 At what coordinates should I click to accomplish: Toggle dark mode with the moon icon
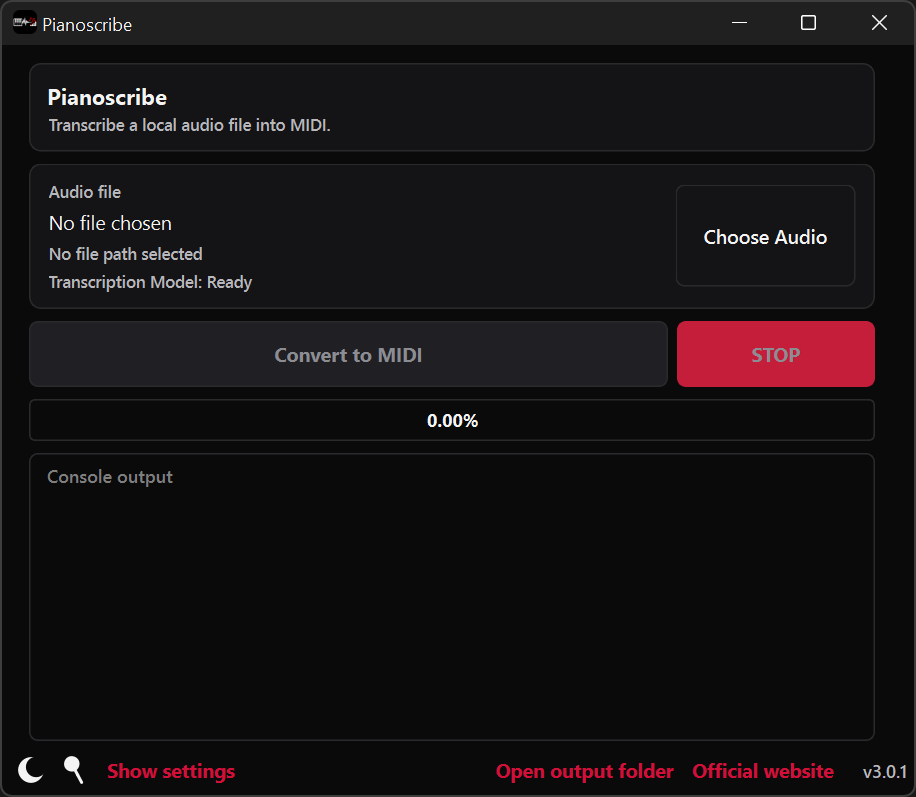click(30, 770)
